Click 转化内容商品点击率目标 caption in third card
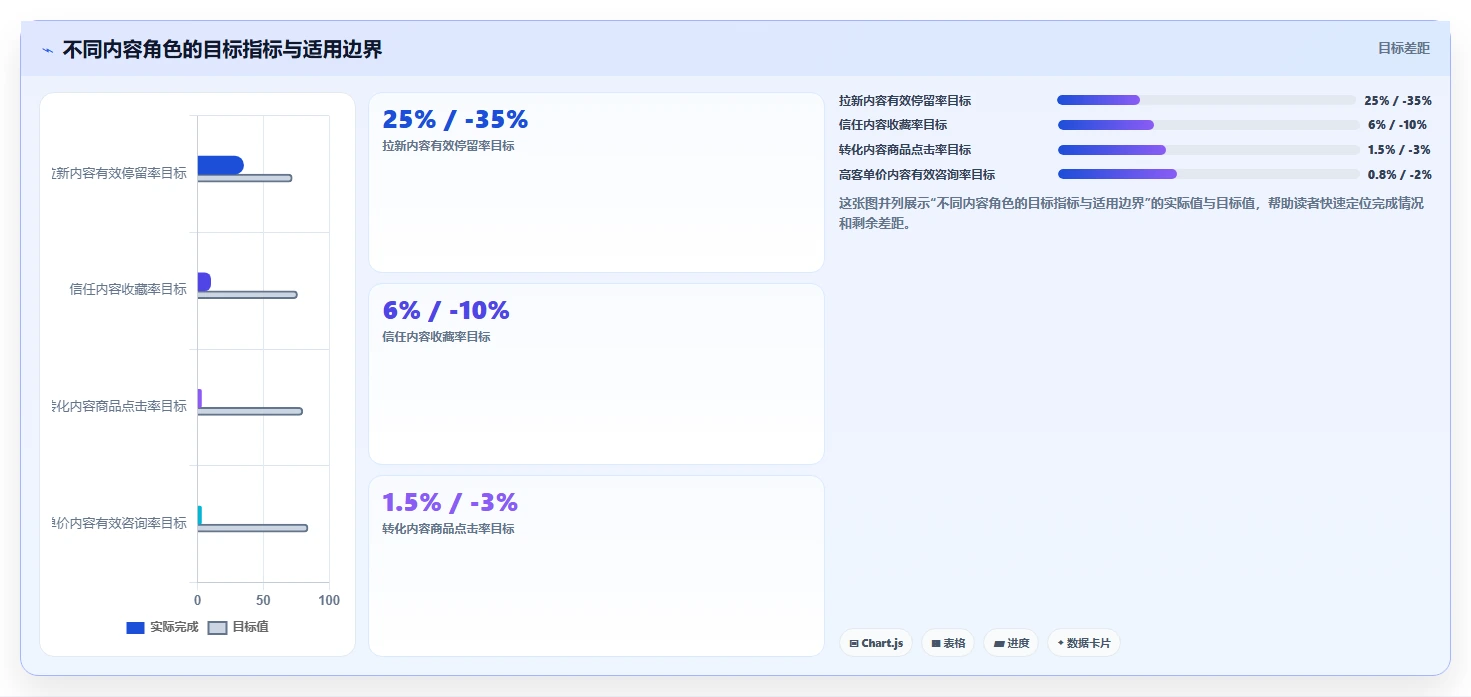Viewport: 1471px width, 697px height. tap(448, 529)
